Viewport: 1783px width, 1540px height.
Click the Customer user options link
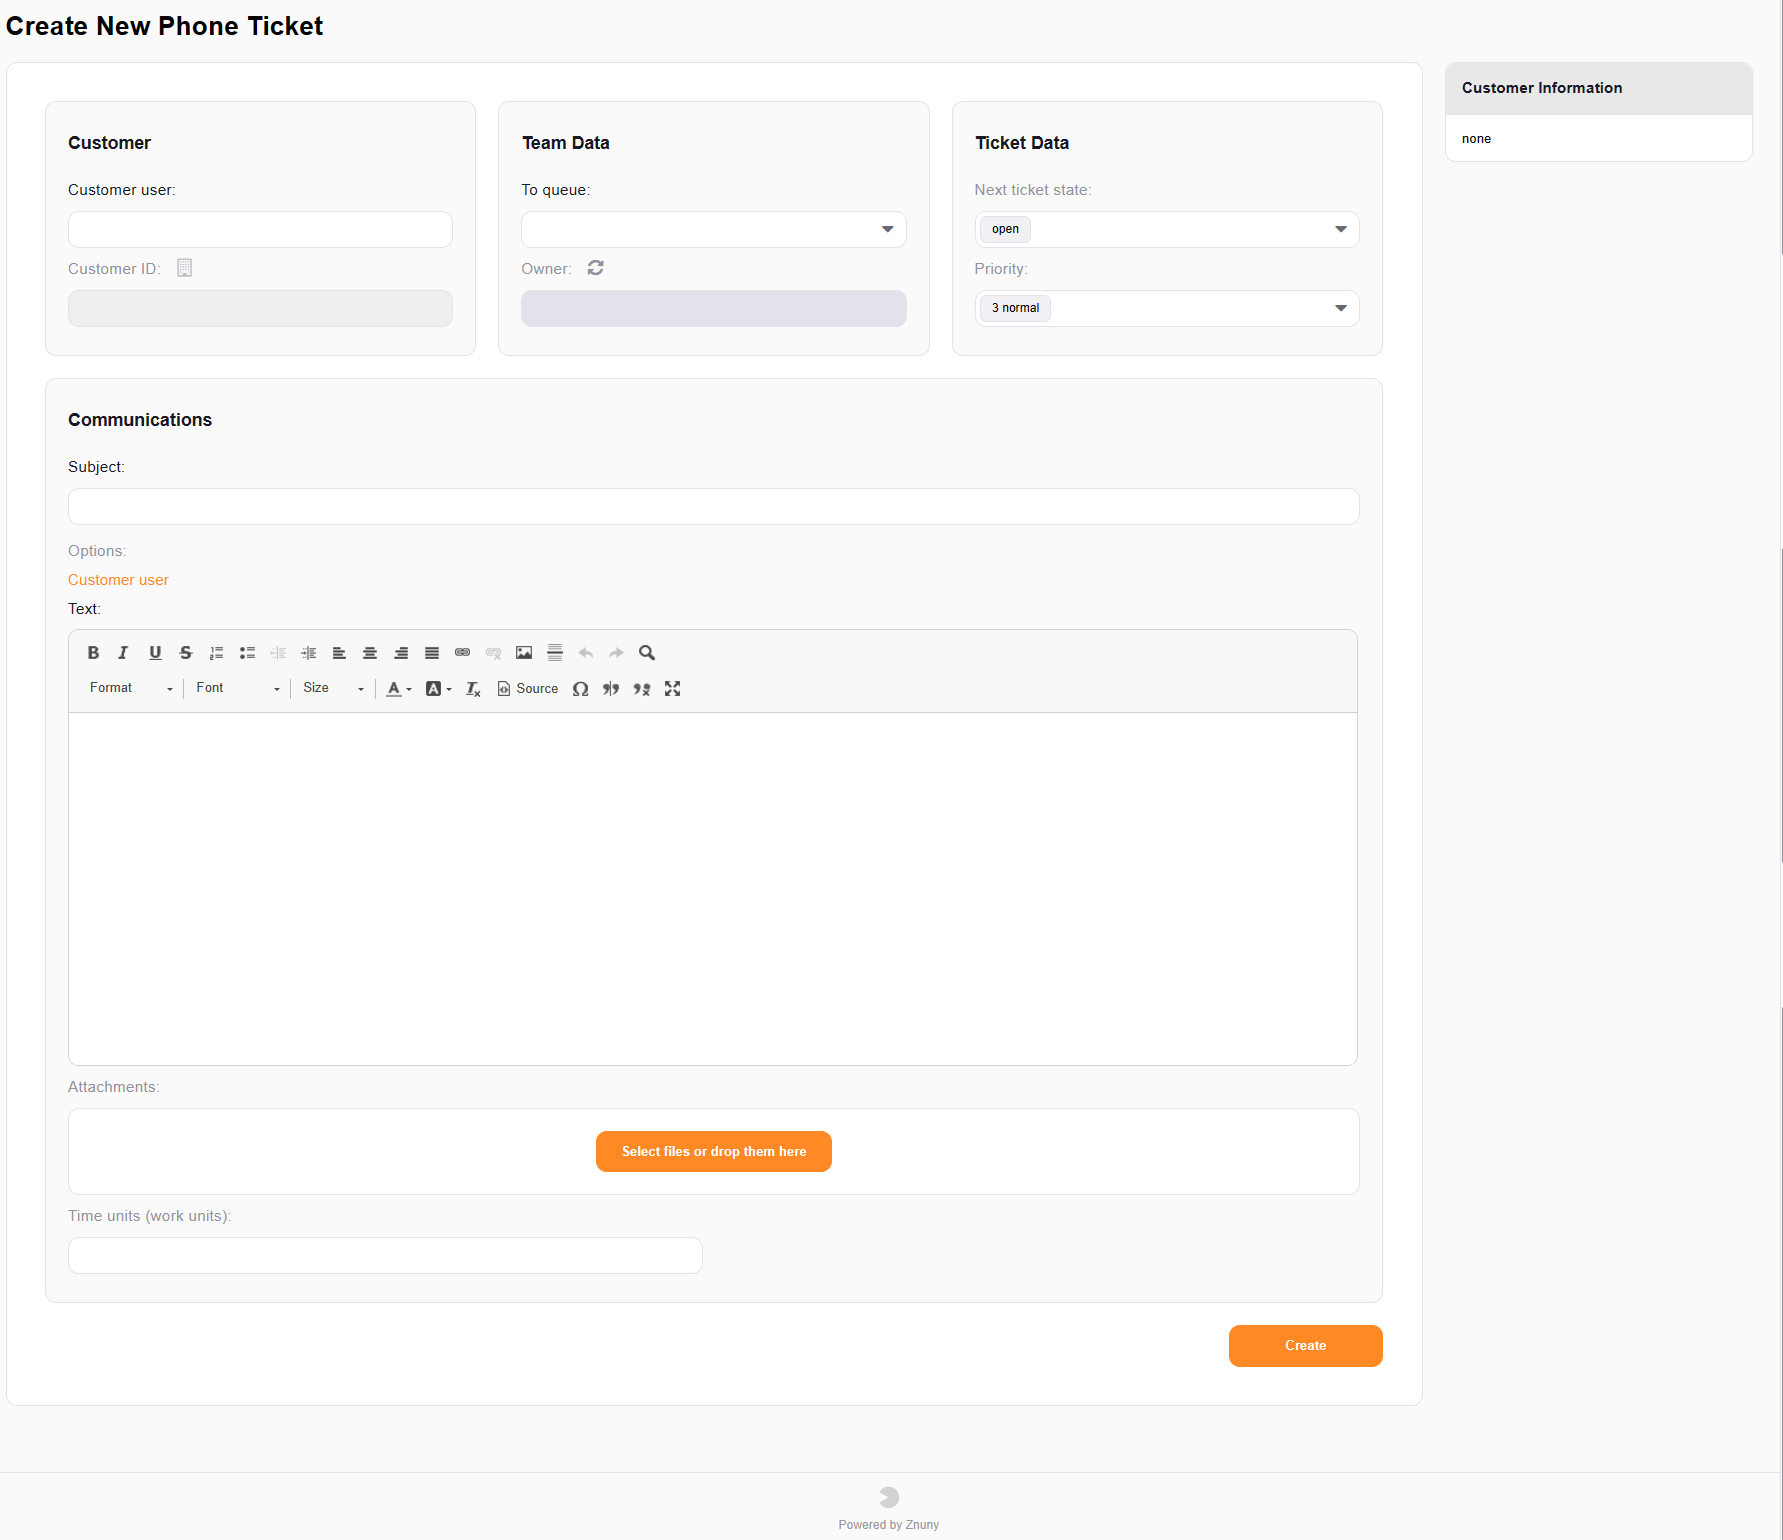[118, 580]
